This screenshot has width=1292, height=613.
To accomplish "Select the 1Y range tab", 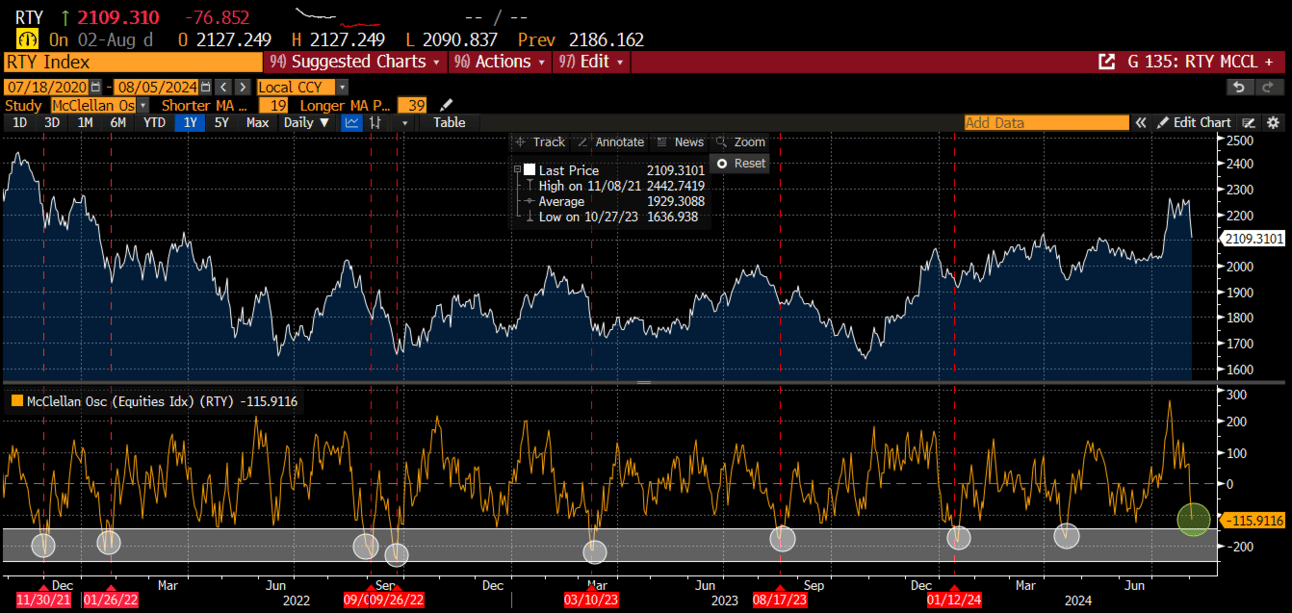I will [189, 122].
